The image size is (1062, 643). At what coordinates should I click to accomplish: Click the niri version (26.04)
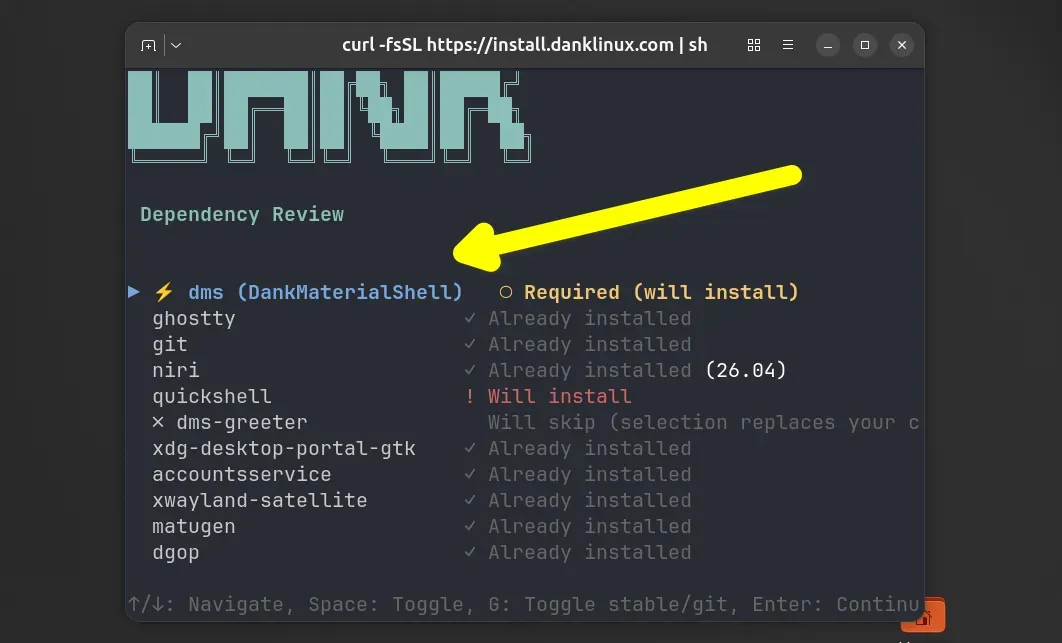[x=746, y=371]
